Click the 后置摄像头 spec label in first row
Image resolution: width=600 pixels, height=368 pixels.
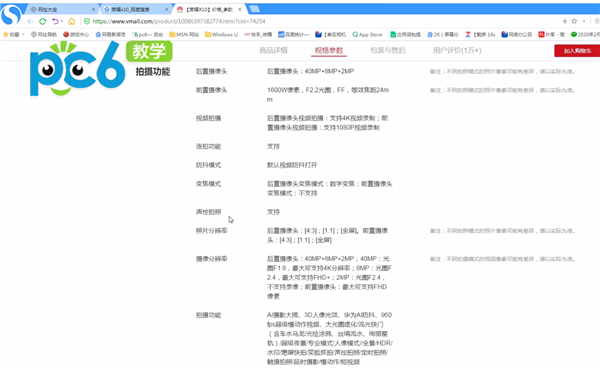tap(211, 71)
